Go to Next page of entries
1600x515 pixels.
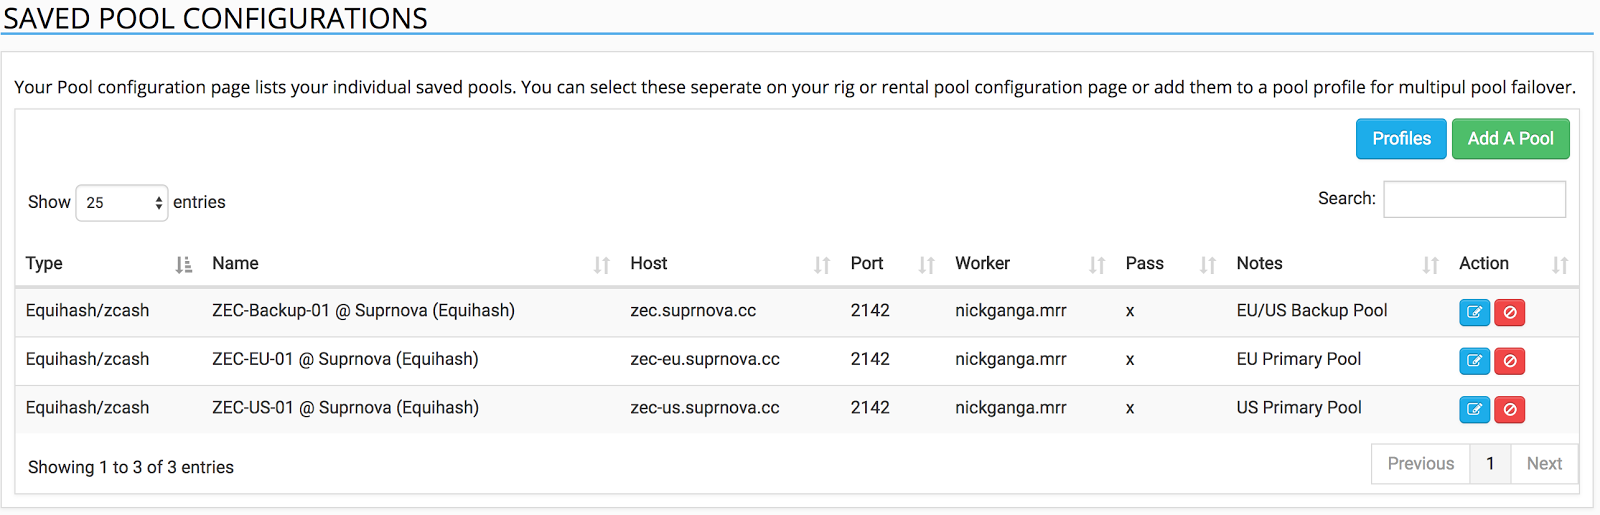[x=1544, y=464]
